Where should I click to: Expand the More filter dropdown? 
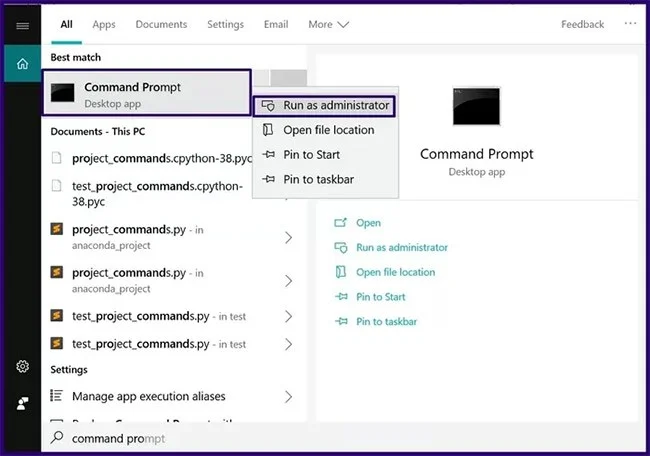tap(328, 24)
